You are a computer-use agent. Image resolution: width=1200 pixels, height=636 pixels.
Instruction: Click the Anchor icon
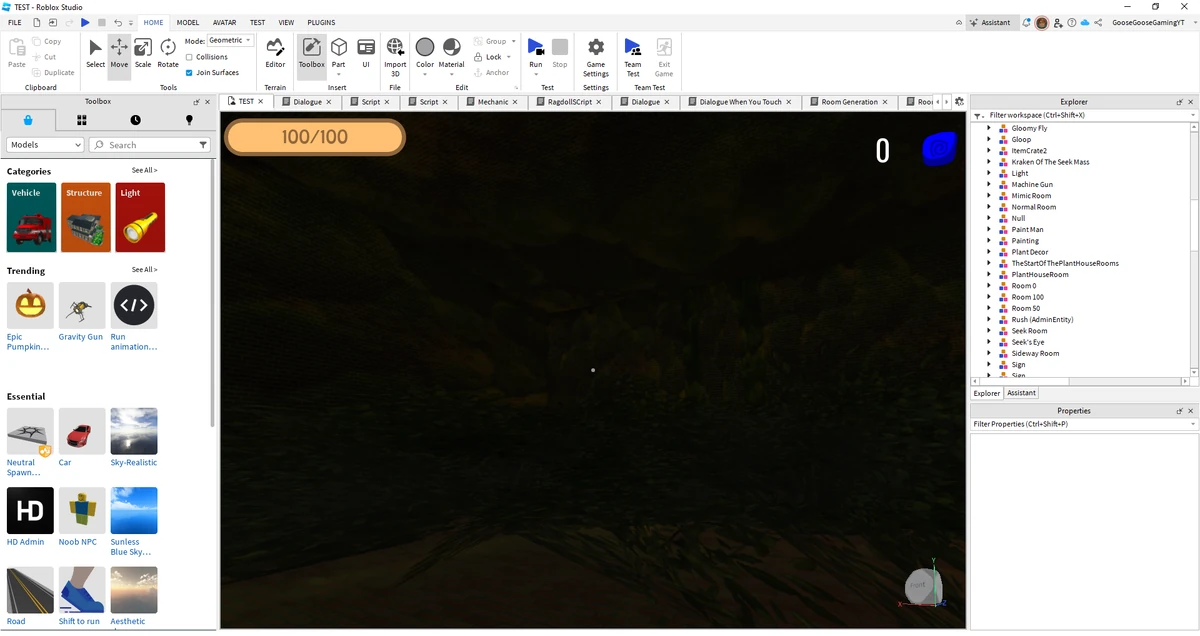pyautogui.click(x=478, y=71)
